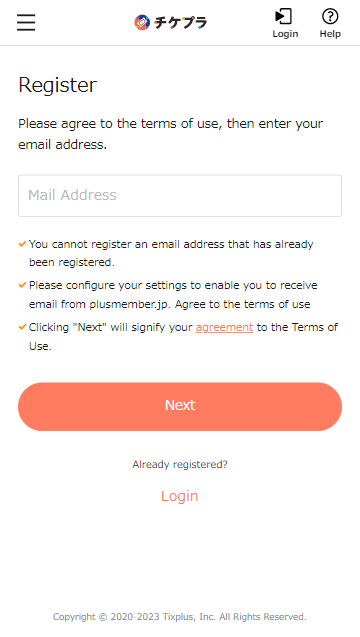Open the agreement Terms of Use link
360x637 pixels.
pyautogui.click(x=224, y=327)
